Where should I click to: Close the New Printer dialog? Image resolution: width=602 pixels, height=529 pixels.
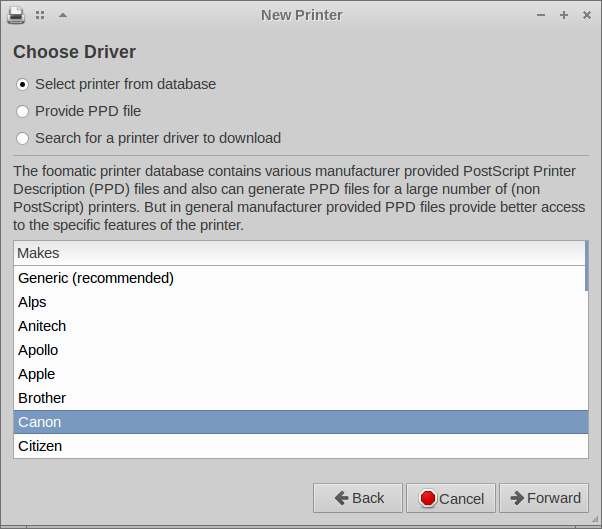click(x=586, y=15)
